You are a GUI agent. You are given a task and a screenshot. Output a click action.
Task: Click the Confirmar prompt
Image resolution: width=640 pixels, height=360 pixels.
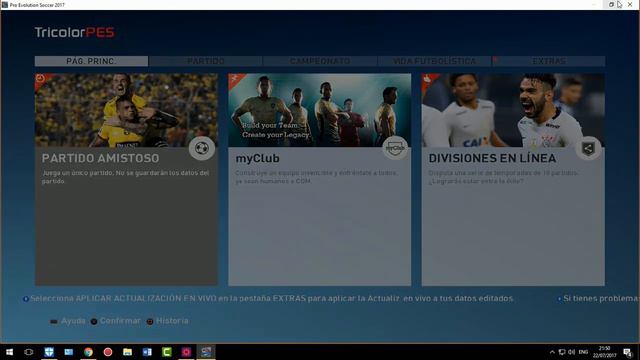click(x=116, y=321)
